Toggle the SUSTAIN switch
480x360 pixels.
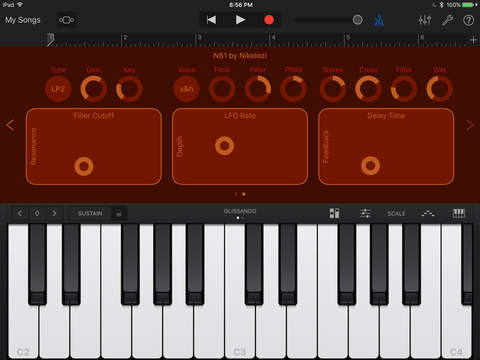pos(90,213)
